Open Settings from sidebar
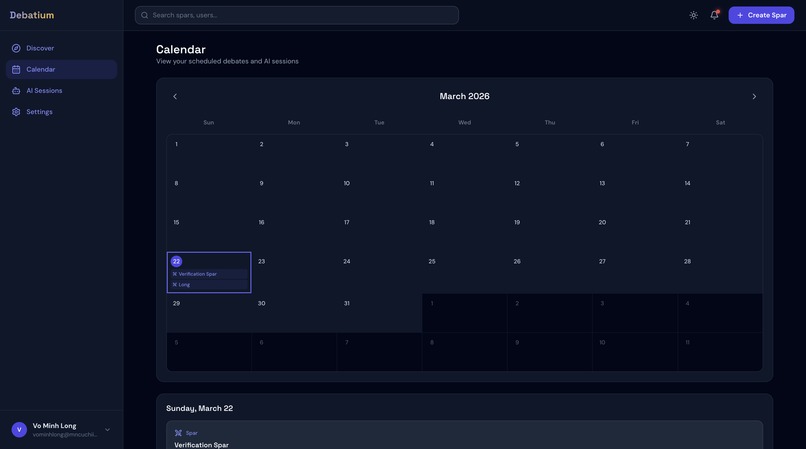Viewport: 806px width, 449px height. pyautogui.click(x=61, y=112)
